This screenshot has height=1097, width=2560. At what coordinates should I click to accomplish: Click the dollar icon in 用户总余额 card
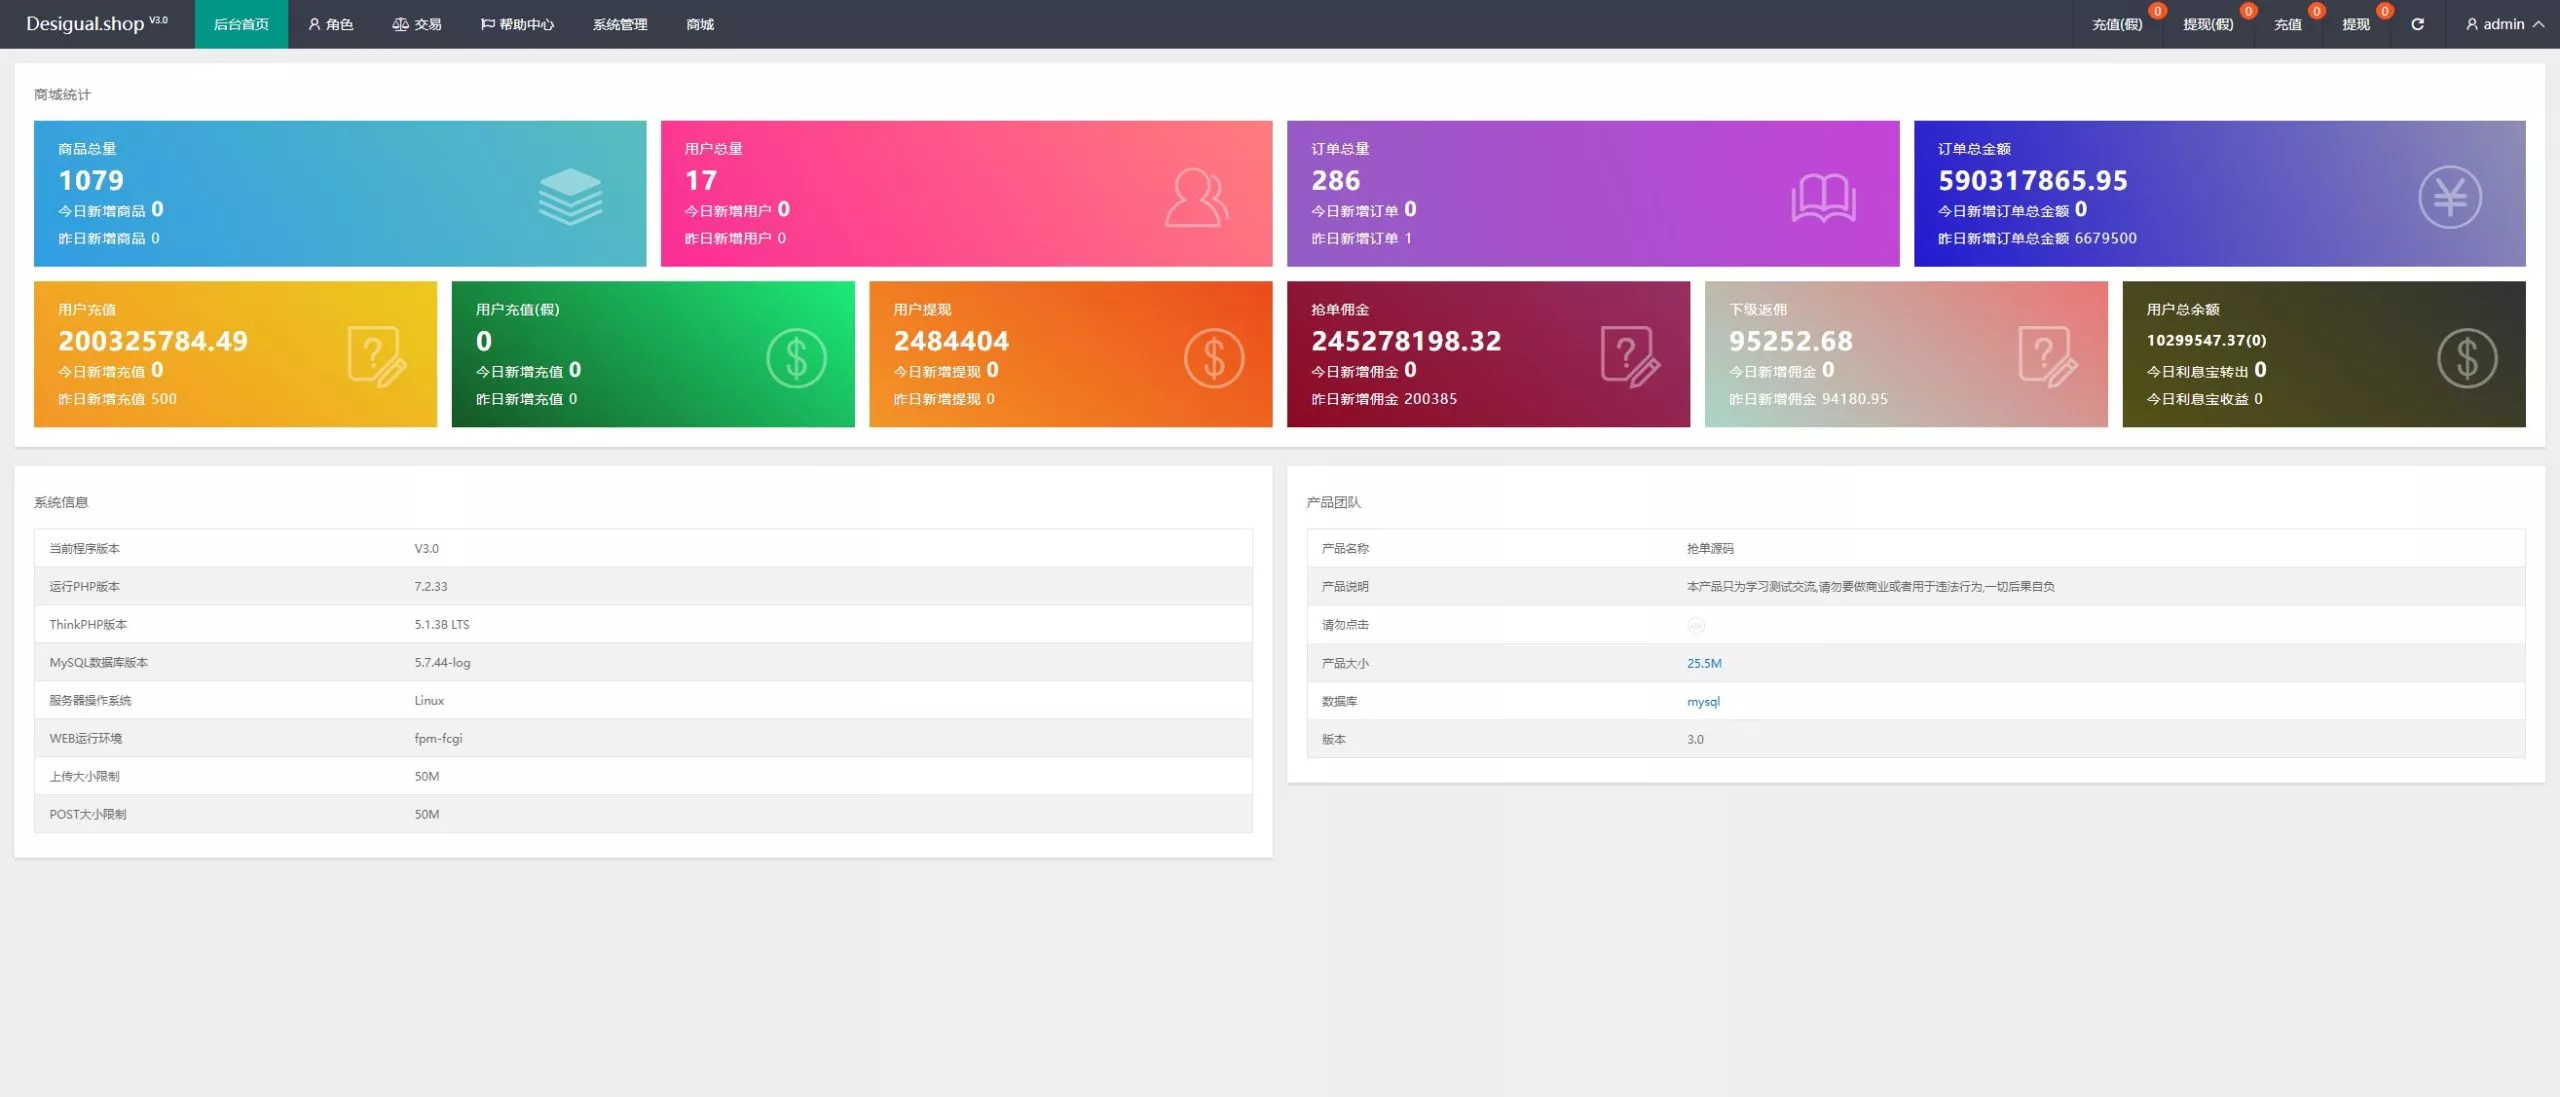coord(2466,358)
